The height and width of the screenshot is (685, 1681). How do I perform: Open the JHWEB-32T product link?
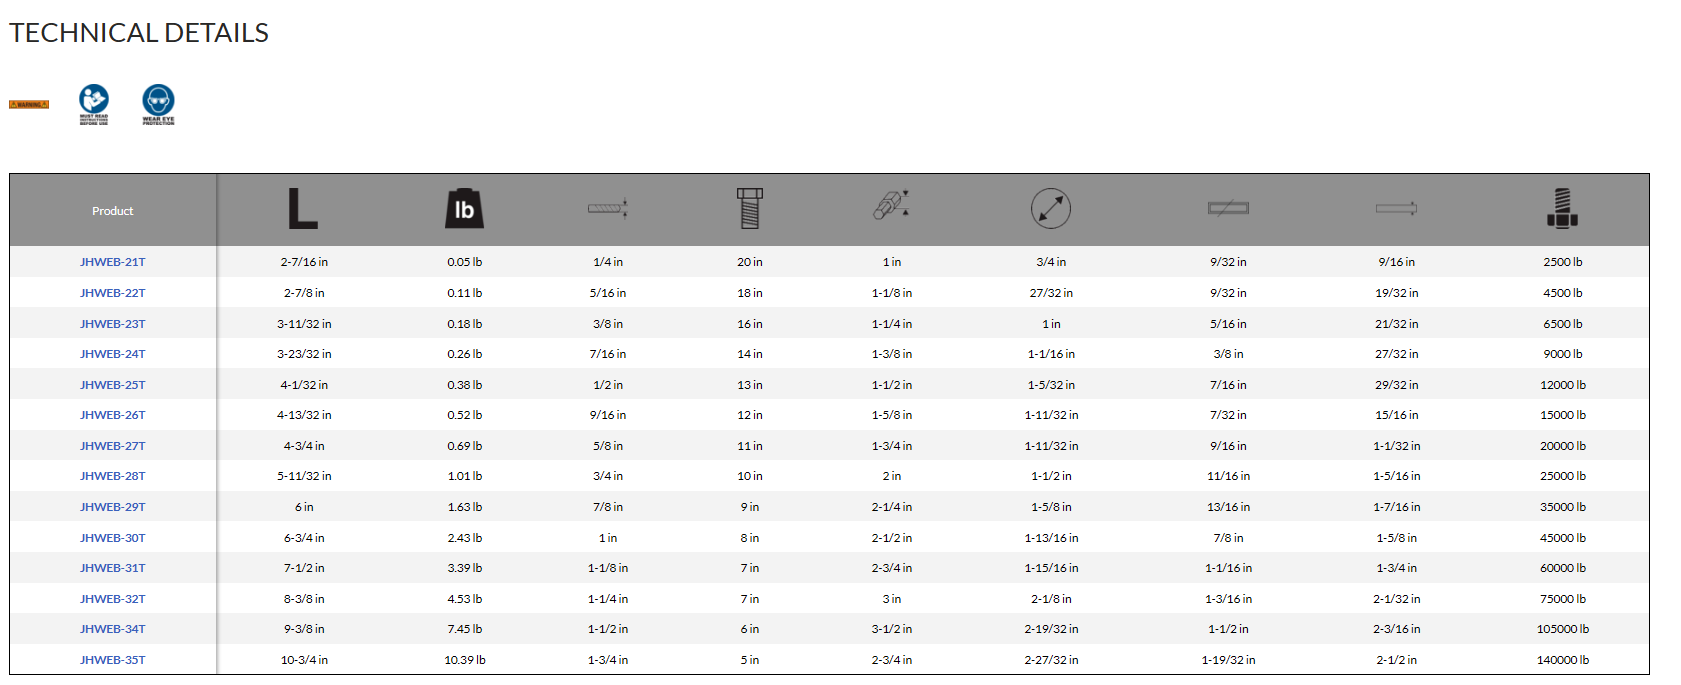pyautogui.click(x=113, y=599)
